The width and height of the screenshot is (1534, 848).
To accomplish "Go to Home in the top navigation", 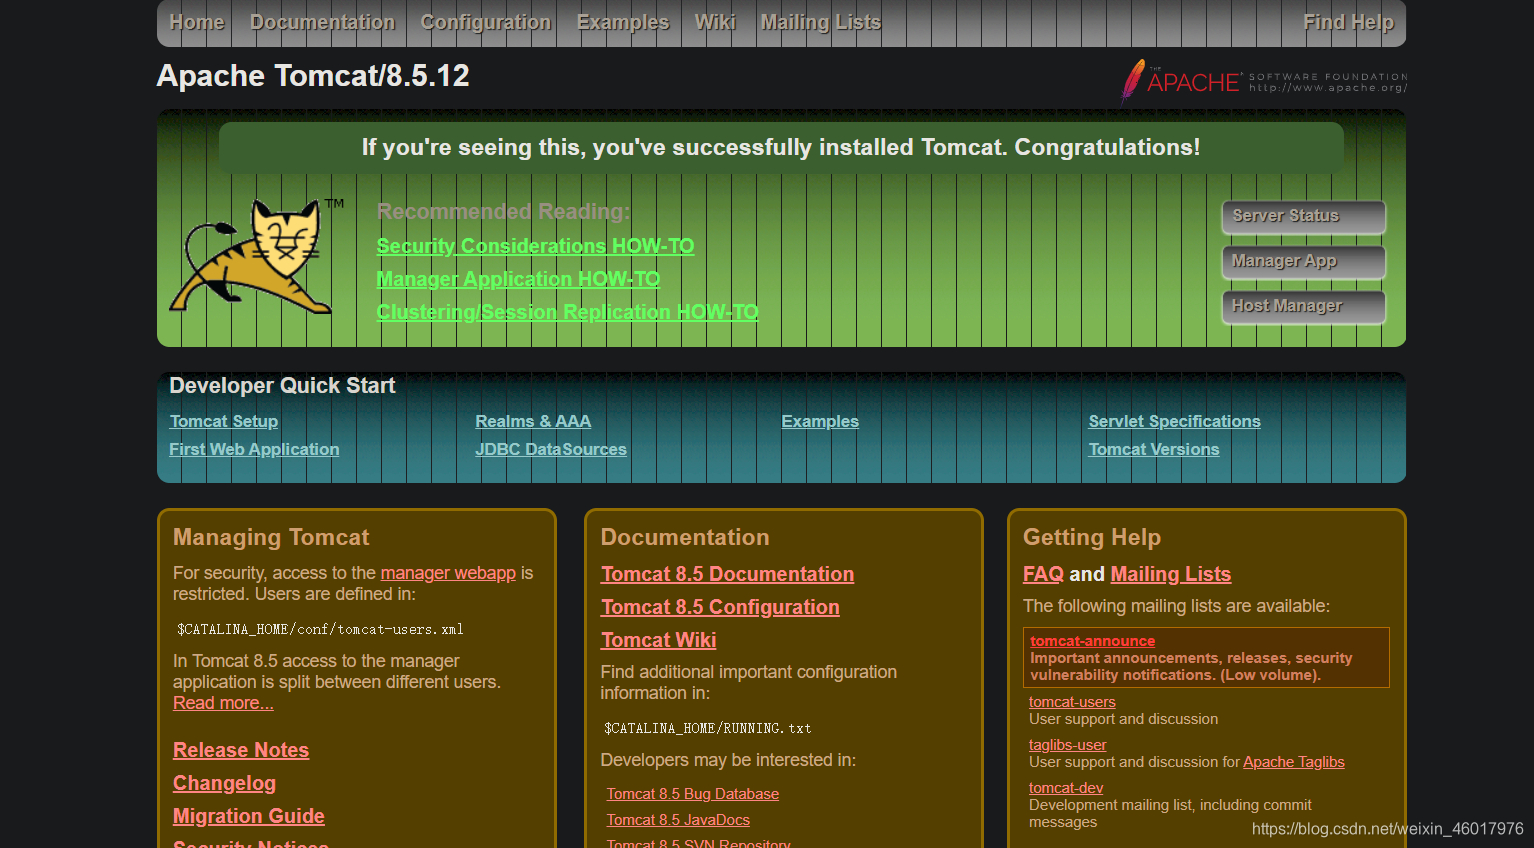I will [x=197, y=22].
